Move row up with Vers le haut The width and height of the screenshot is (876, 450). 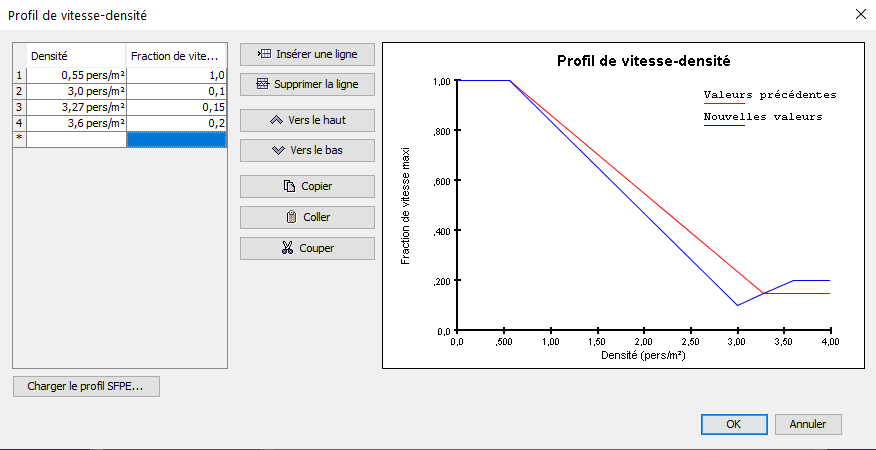307,121
